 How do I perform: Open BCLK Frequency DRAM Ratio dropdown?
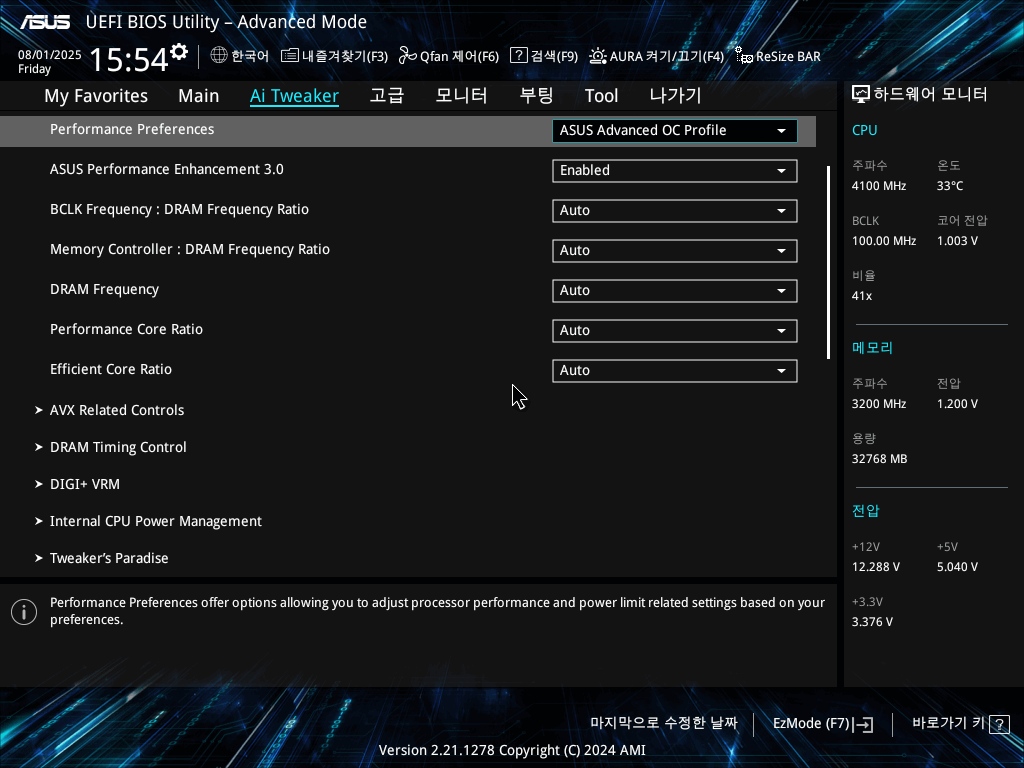[675, 210]
